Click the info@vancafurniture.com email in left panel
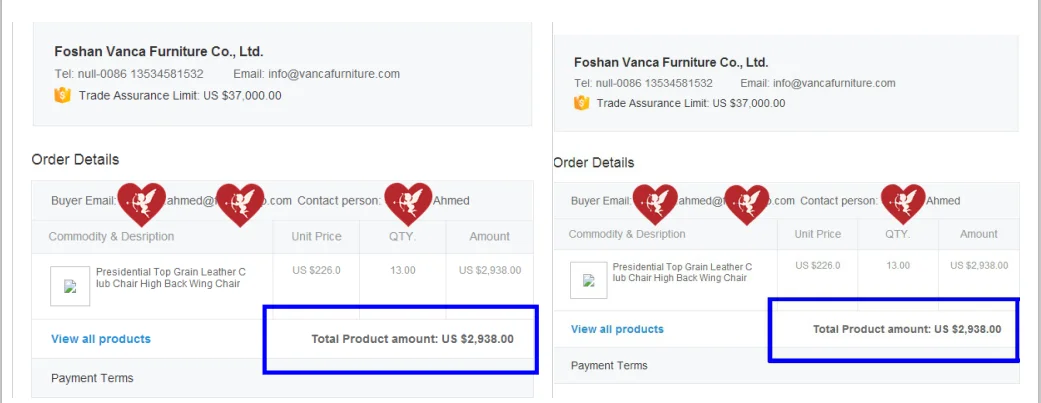 334,74
